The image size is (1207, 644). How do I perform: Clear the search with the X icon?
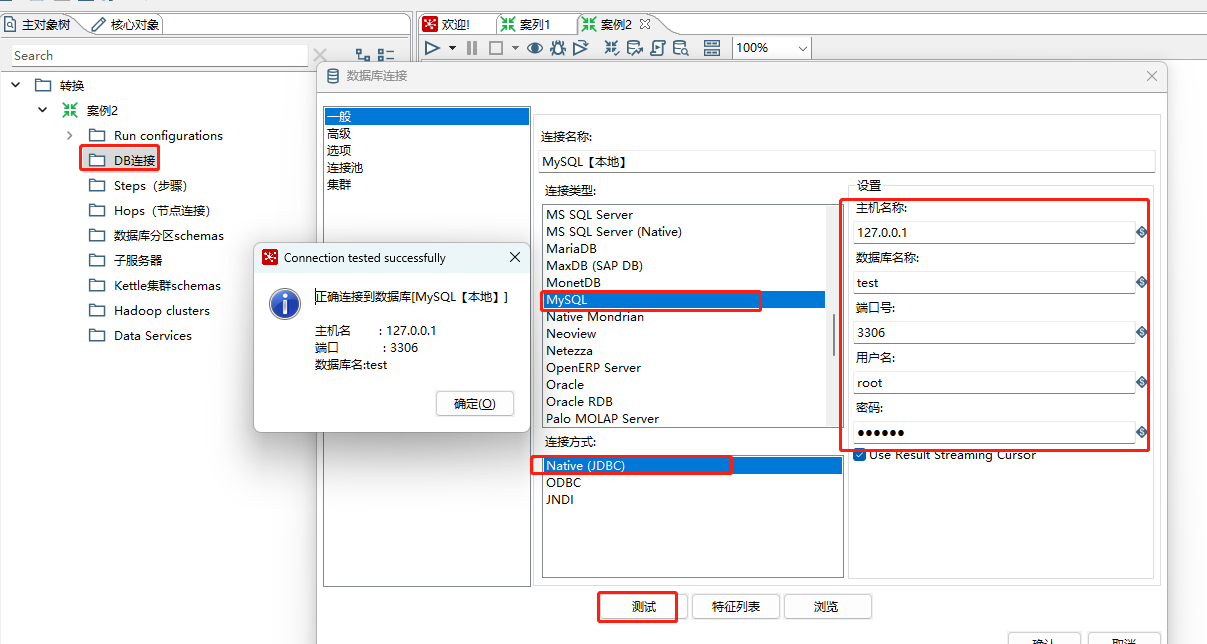320,56
